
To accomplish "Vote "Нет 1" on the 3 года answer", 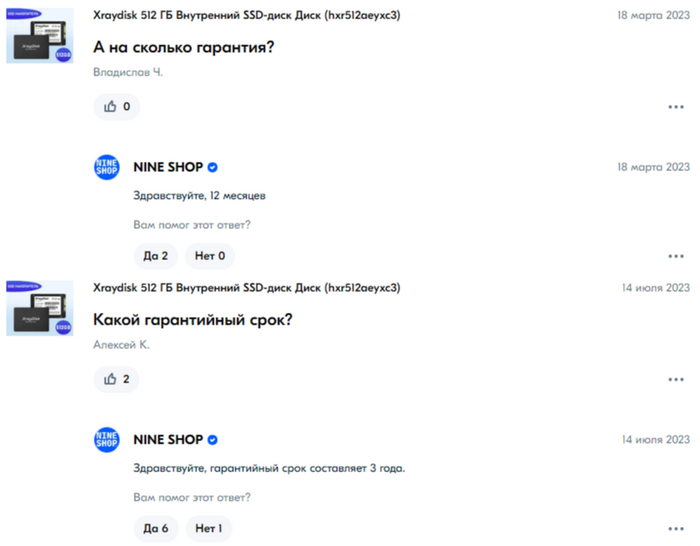I will (x=209, y=528).
